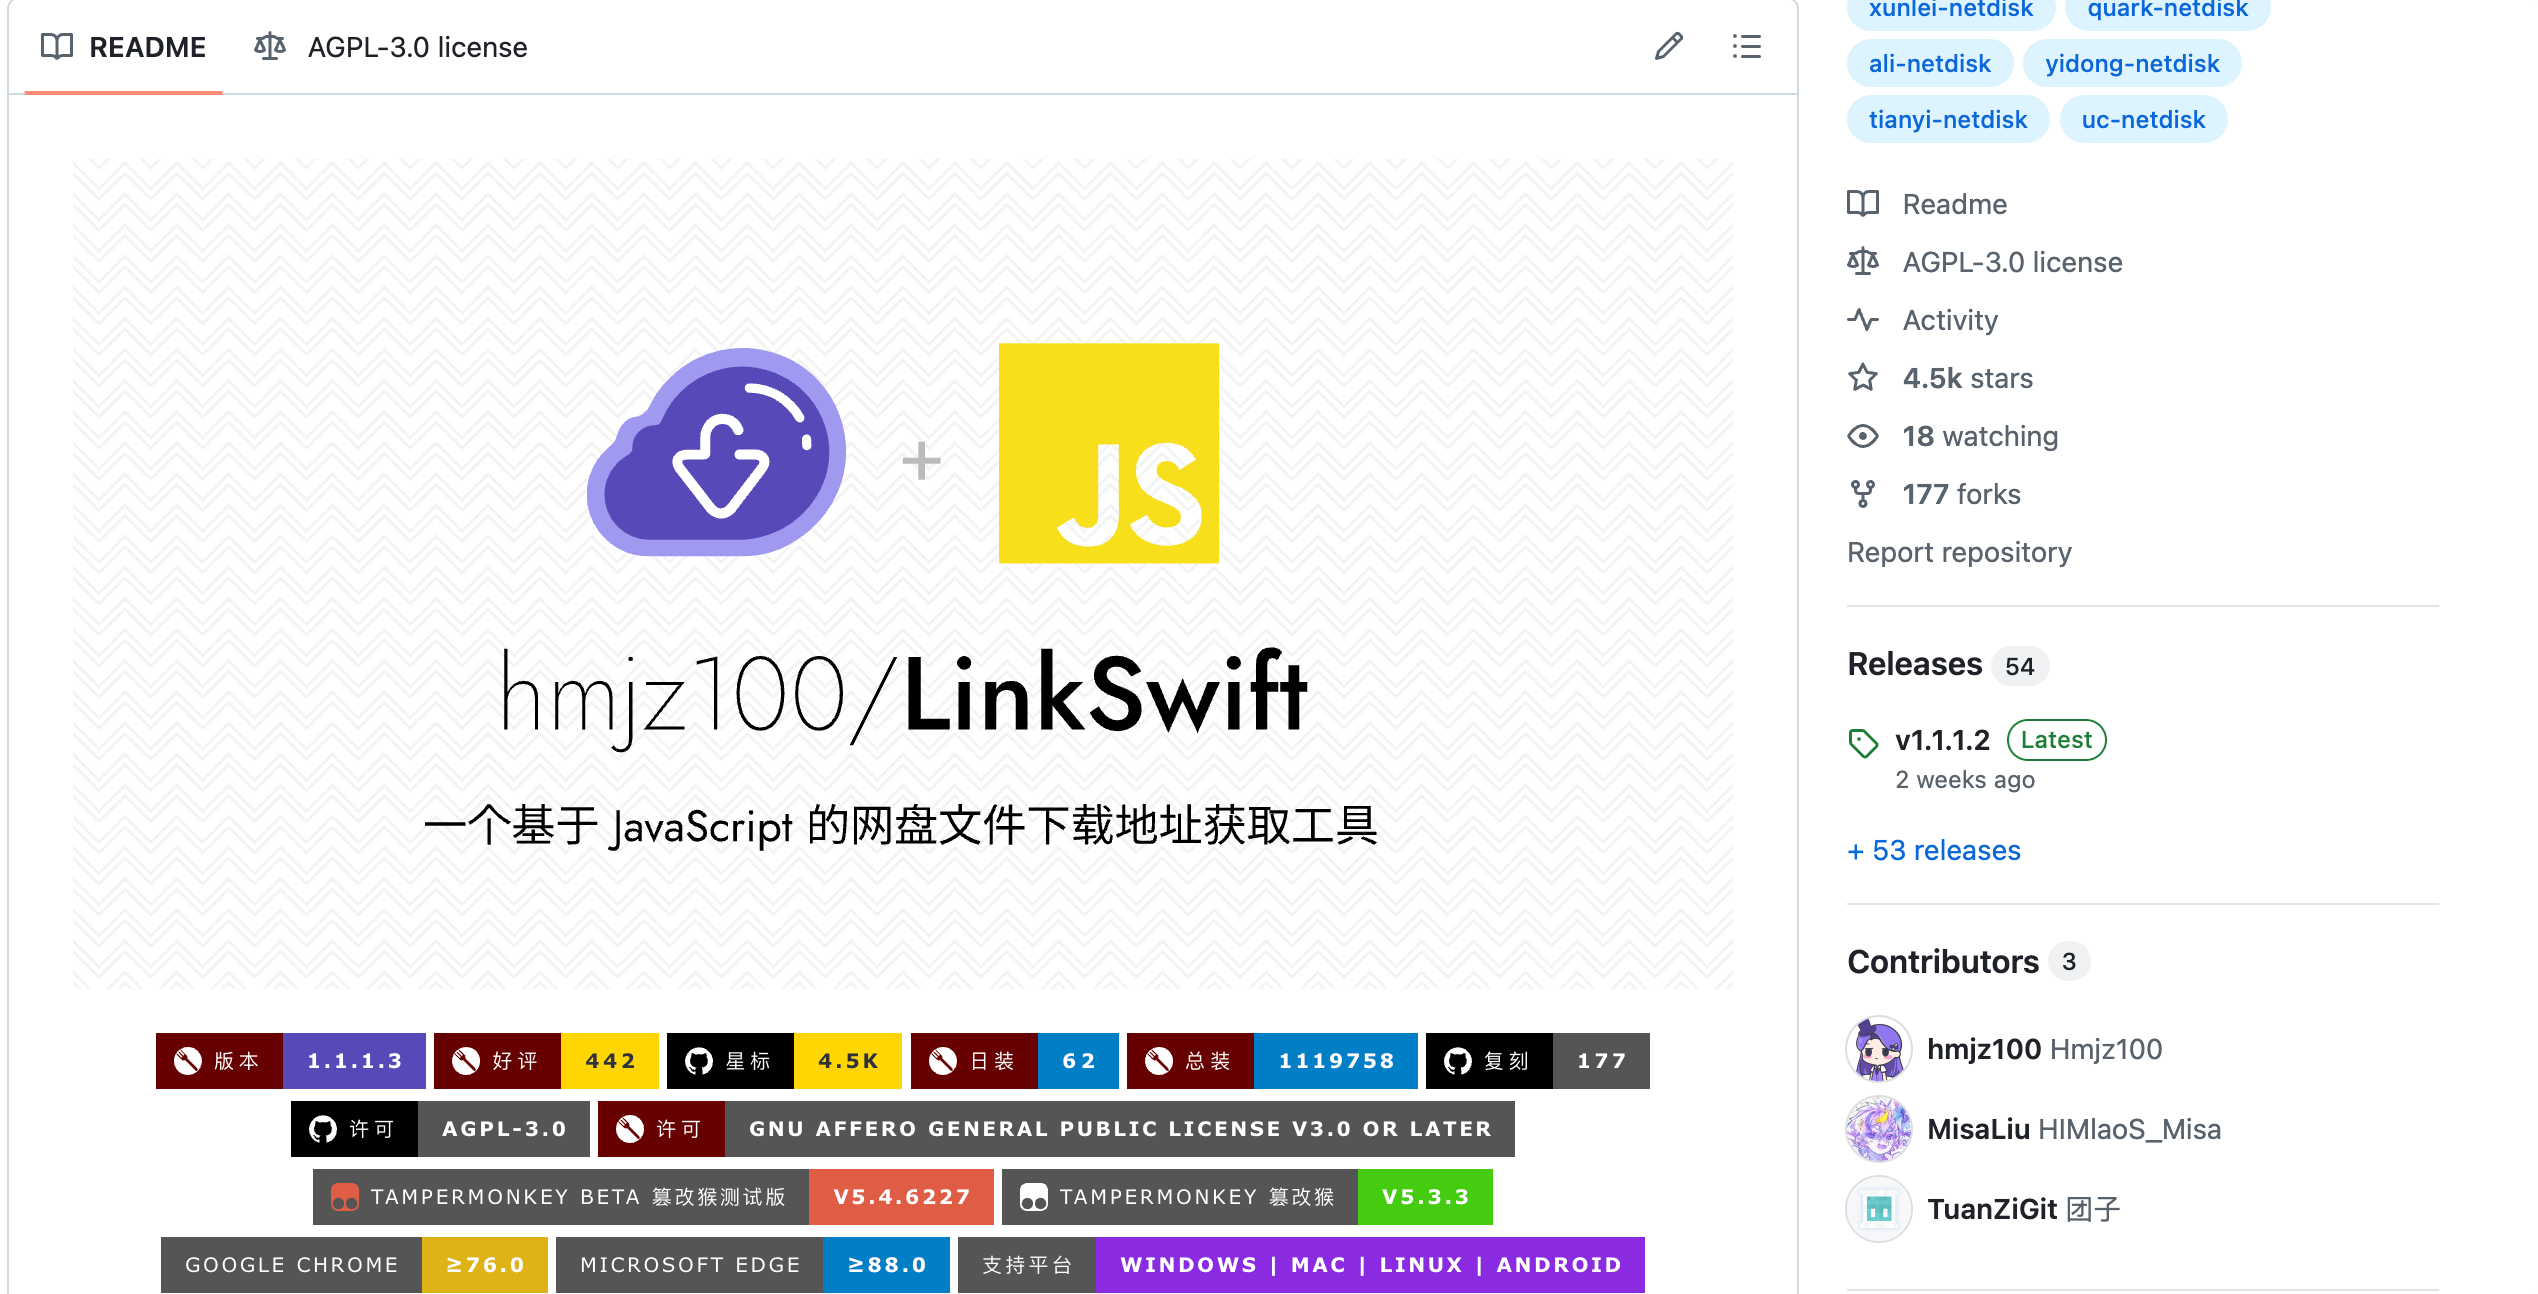Click Google Chrome ≥76.0 badge
The height and width of the screenshot is (1294, 2538).
354,1264
